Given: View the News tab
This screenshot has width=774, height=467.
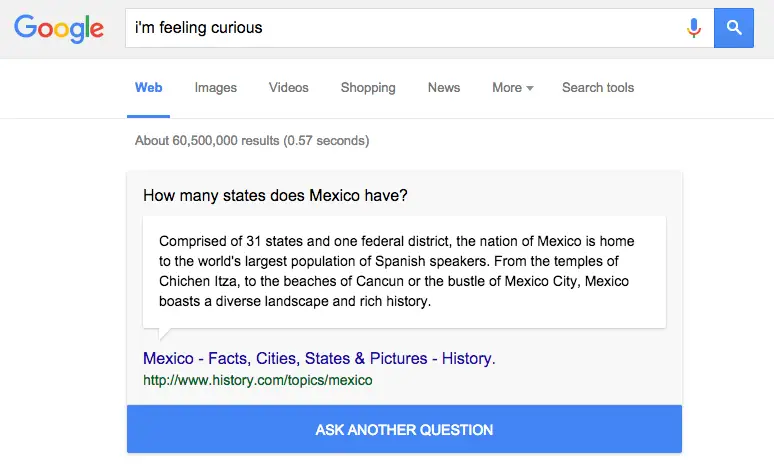Looking at the screenshot, I should pyautogui.click(x=444, y=88).
